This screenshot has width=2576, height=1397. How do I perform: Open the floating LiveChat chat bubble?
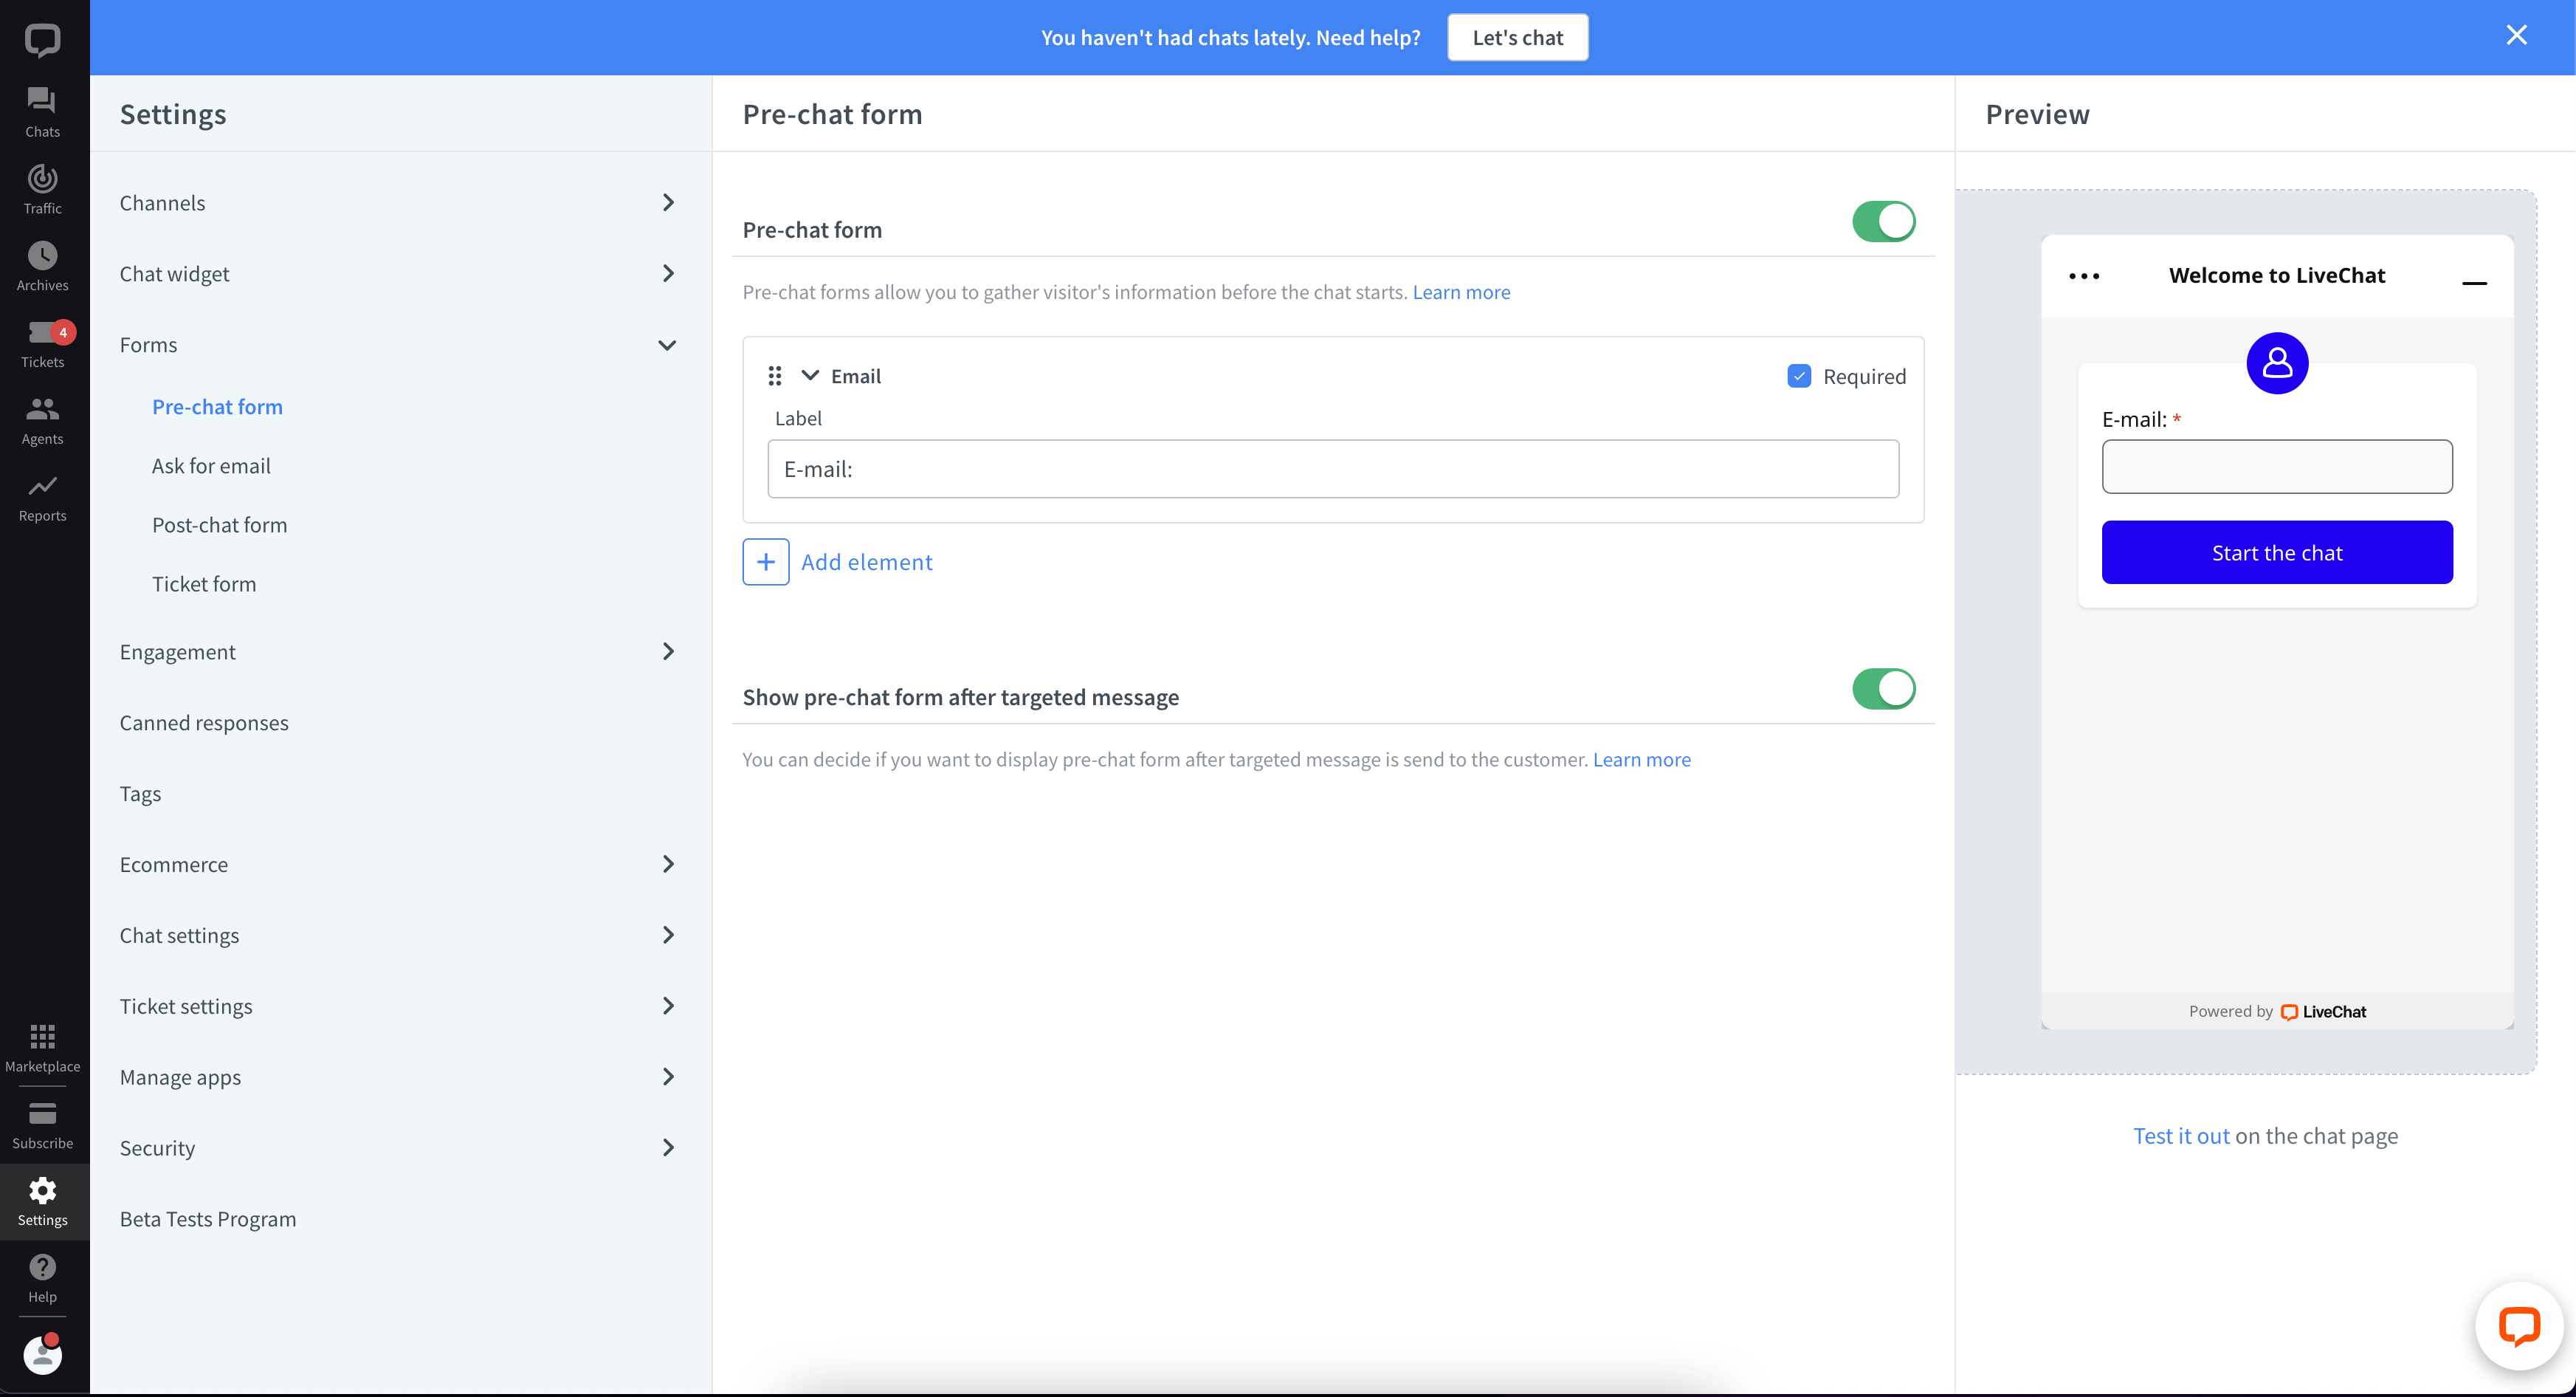(x=2518, y=1326)
